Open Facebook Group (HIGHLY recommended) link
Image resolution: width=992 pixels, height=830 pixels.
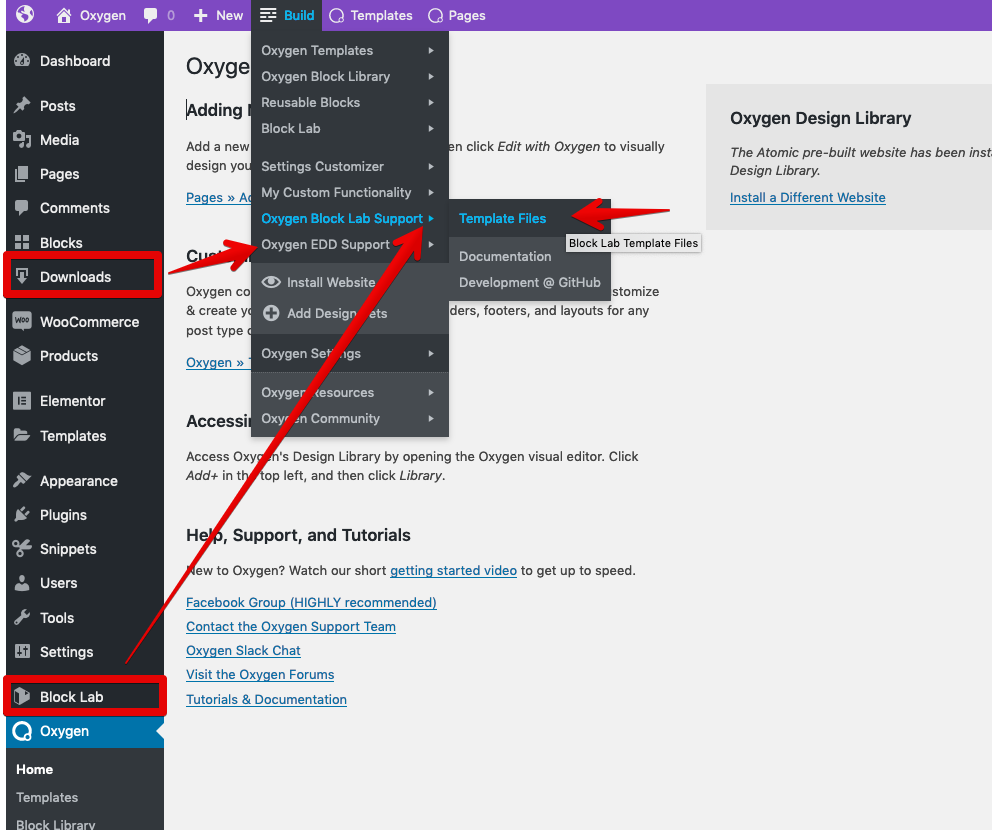[311, 602]
